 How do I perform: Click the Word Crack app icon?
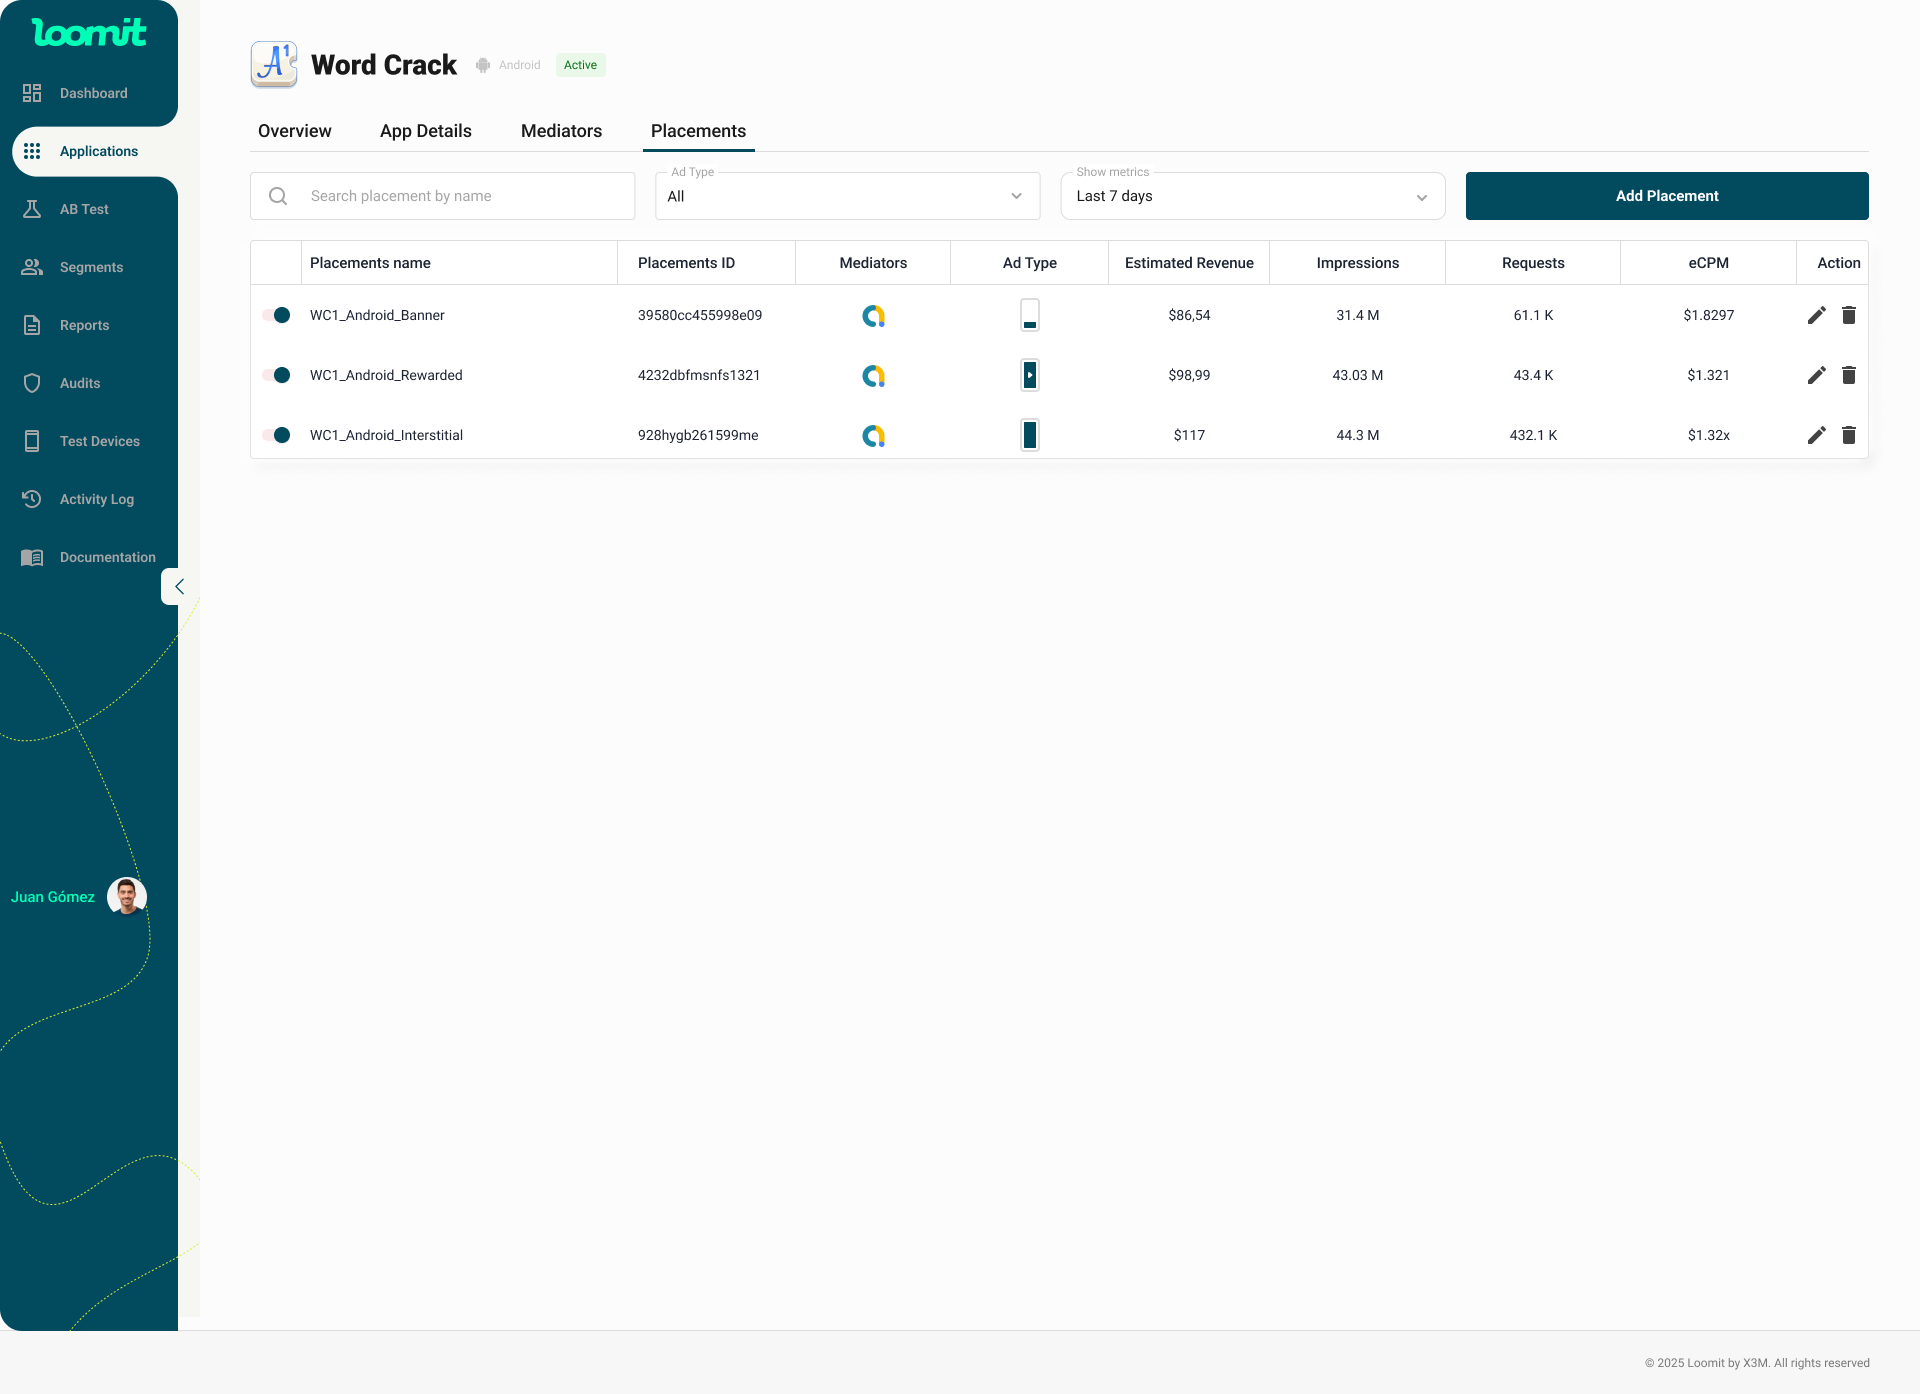pyautogui.click(x=274, y=64)
